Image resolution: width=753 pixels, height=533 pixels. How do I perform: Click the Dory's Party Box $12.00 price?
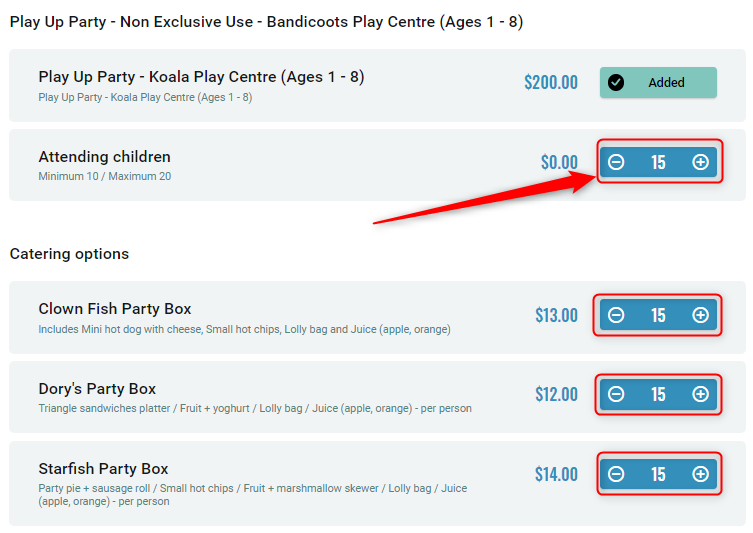pos(556,394)
